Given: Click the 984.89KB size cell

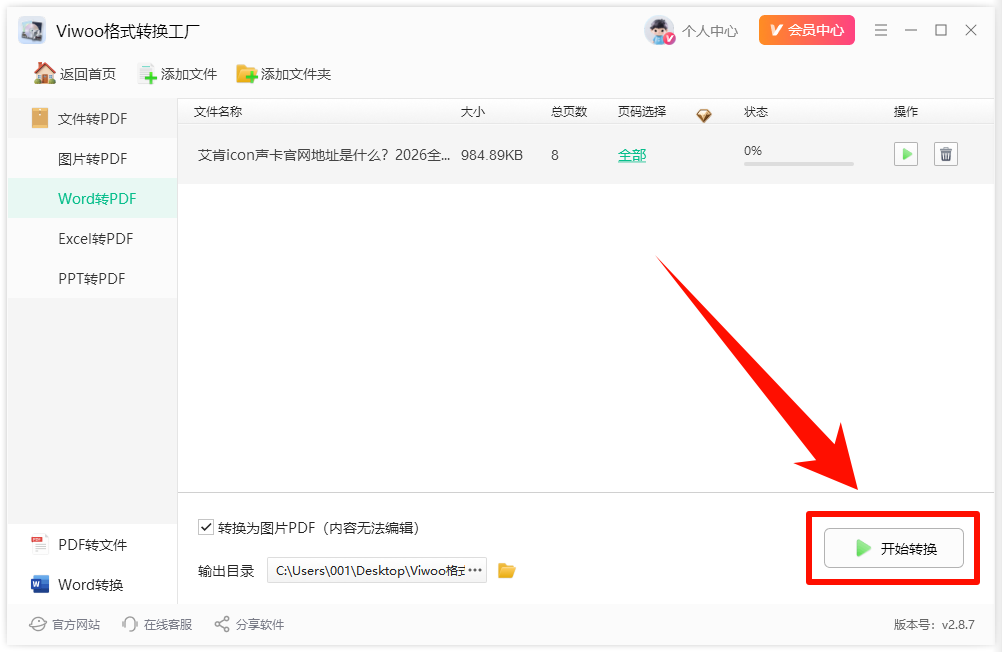Looking at the screenshot, I should (x=491, y=155).
